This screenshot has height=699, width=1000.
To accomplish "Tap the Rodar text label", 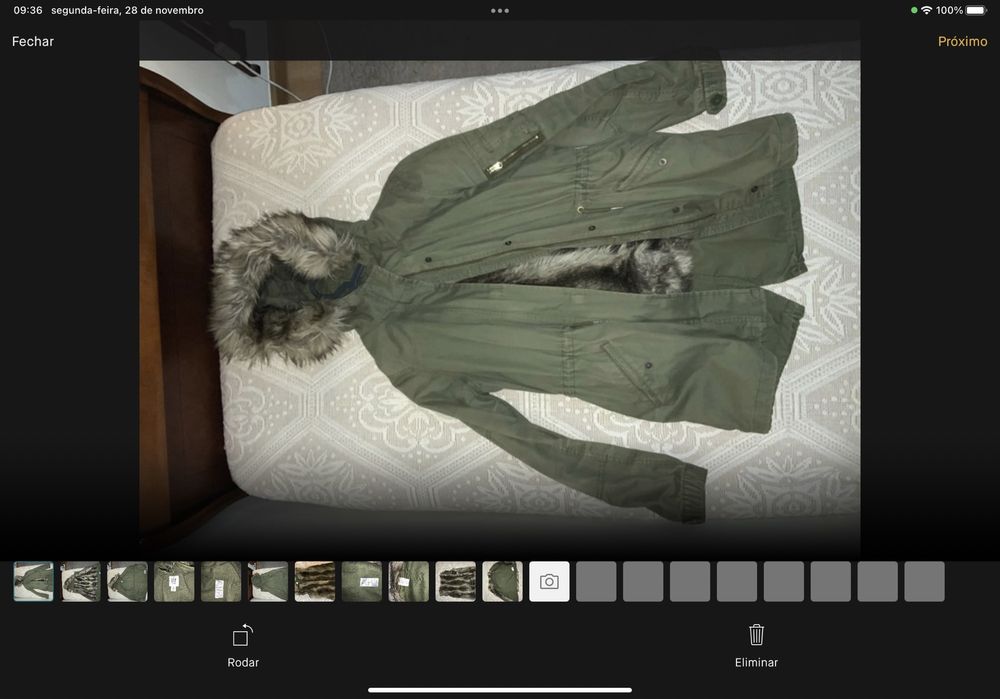I will pyautogui.click(x=243, y=663).
